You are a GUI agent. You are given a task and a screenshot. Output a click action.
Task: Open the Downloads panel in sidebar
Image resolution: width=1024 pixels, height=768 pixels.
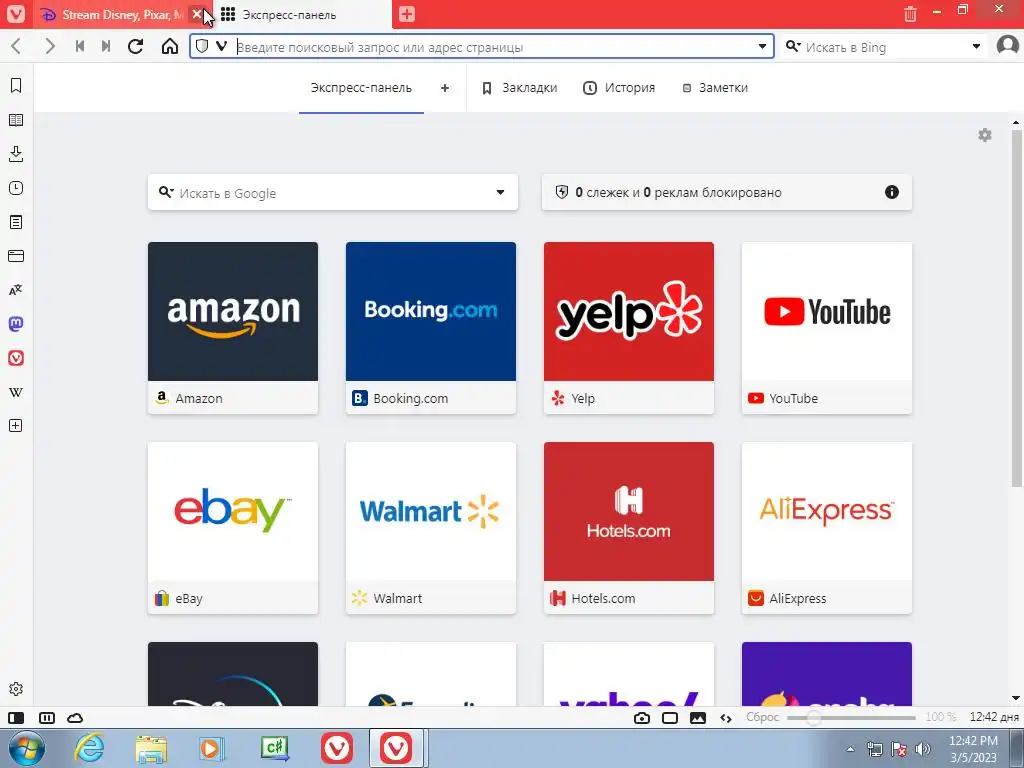[x=16, y=154]
